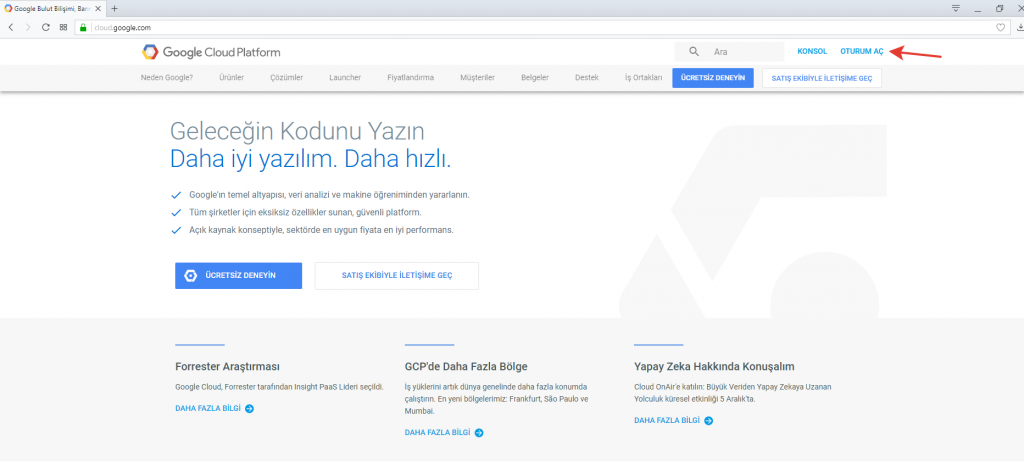Select the Google Bulut Bilişimi browser tab
Viewport: 1024px width, 462px height.
(52, 8)
